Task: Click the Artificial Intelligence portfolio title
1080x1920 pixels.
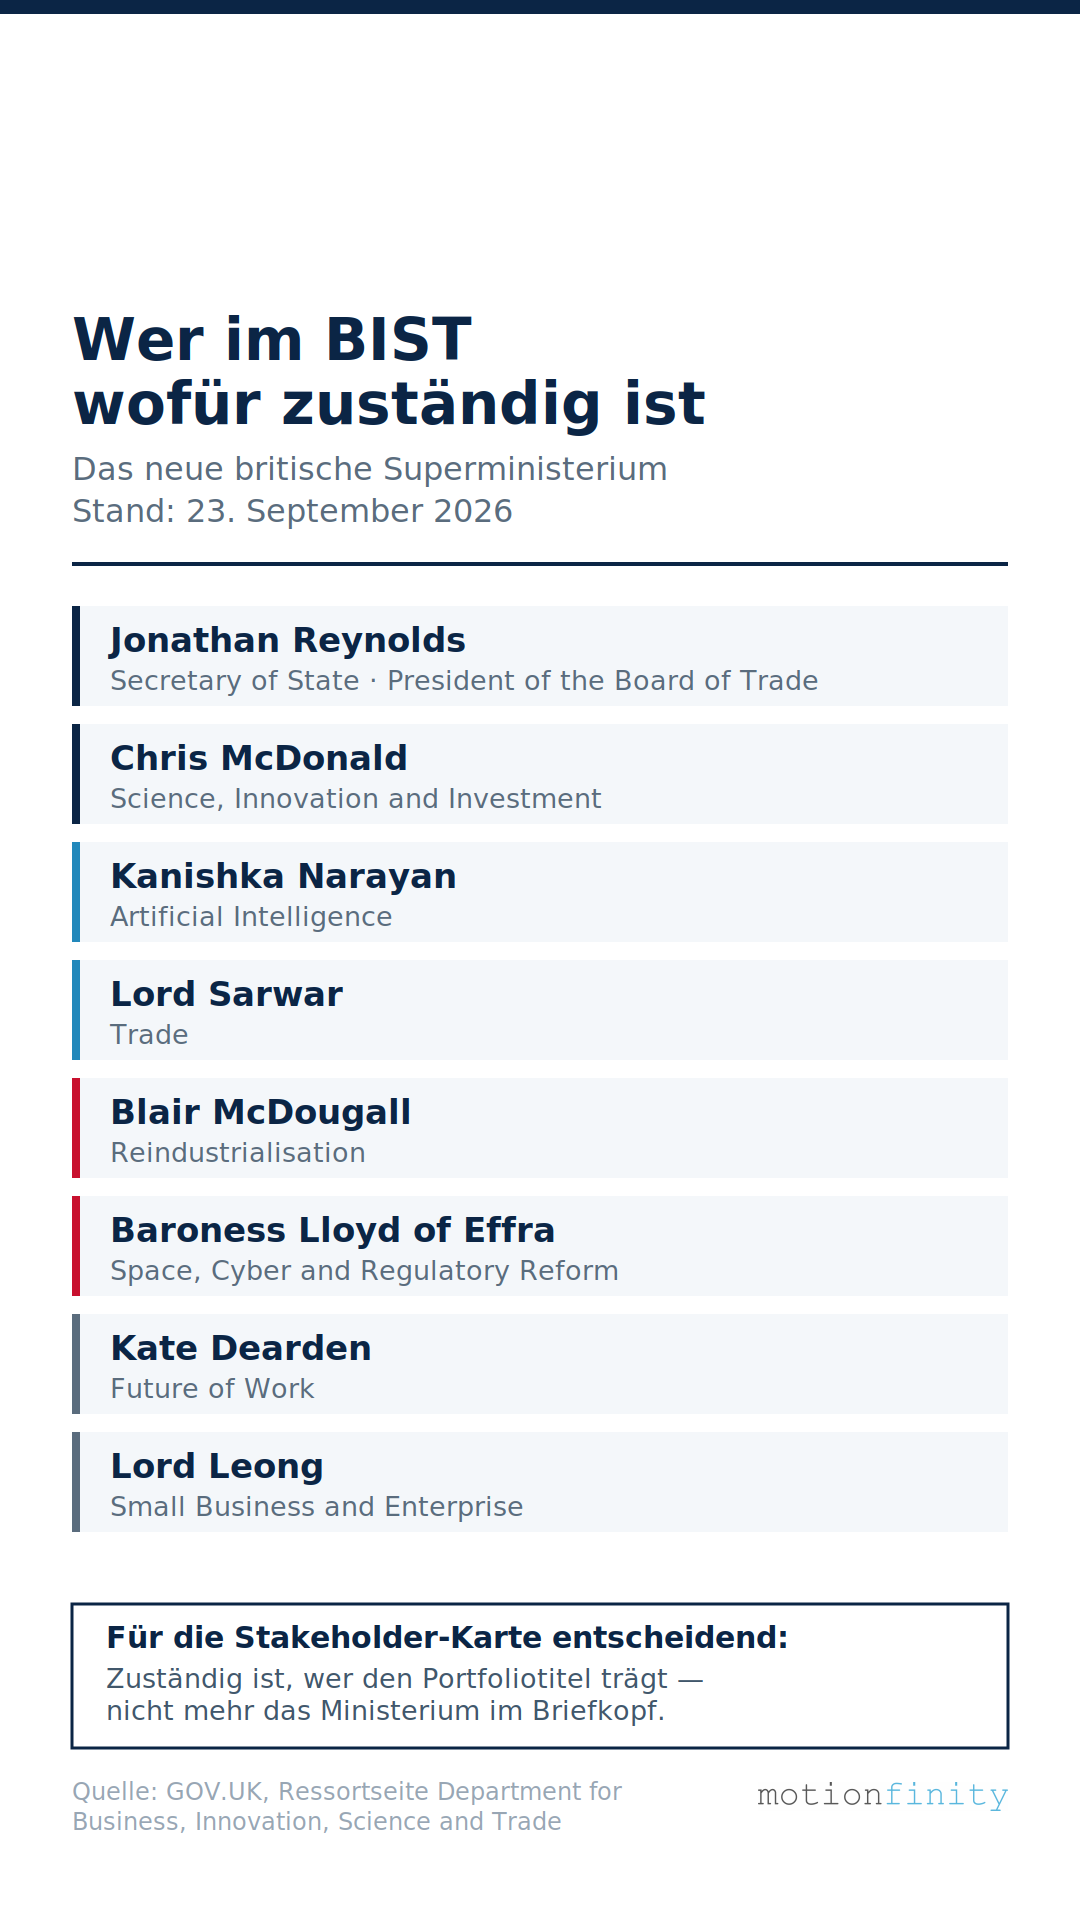Action: (251, 917)
